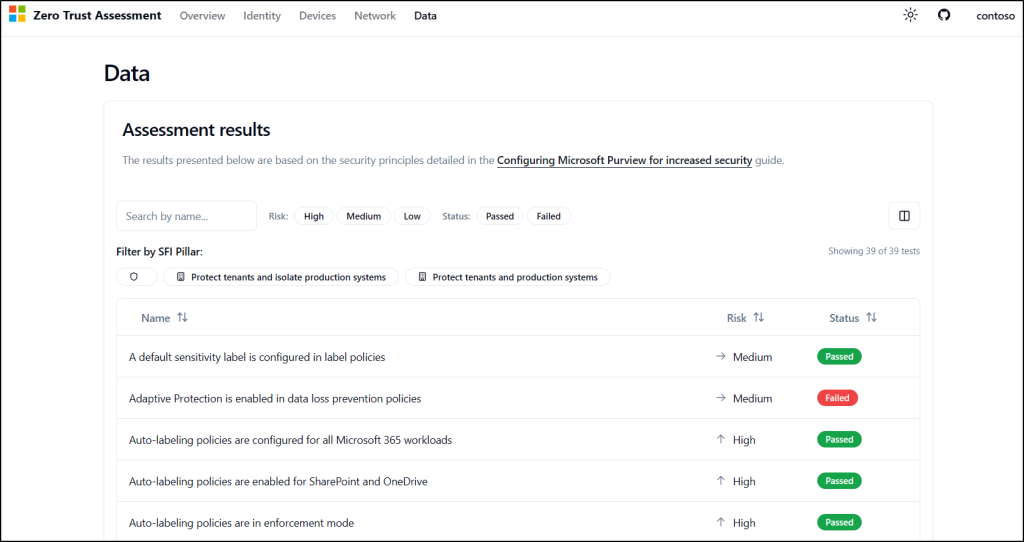Open the GitHub repository icon
The height and width of the screenshot is (542, 1024).
944,15
